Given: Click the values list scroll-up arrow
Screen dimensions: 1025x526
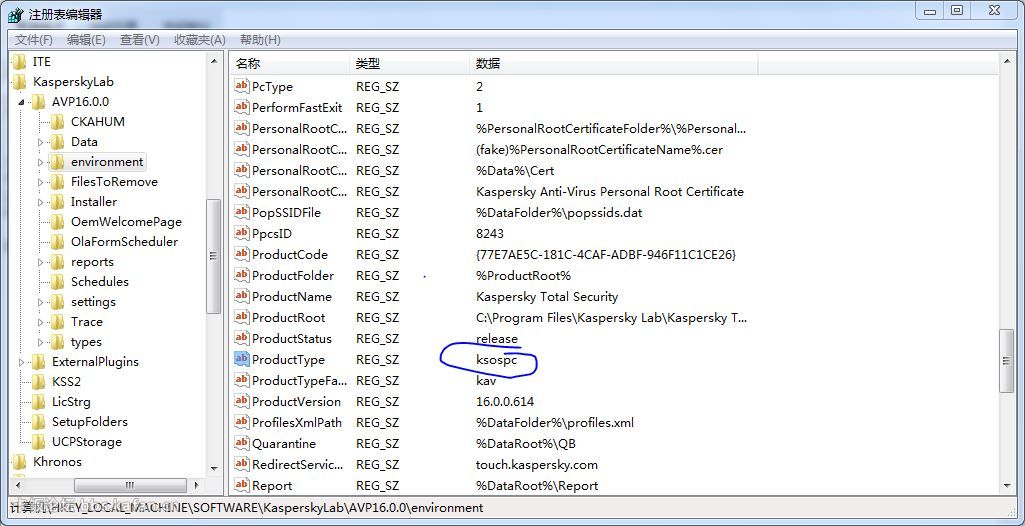Looking at the screenshot, I should pyautogui.click(x=1007, y=61).
